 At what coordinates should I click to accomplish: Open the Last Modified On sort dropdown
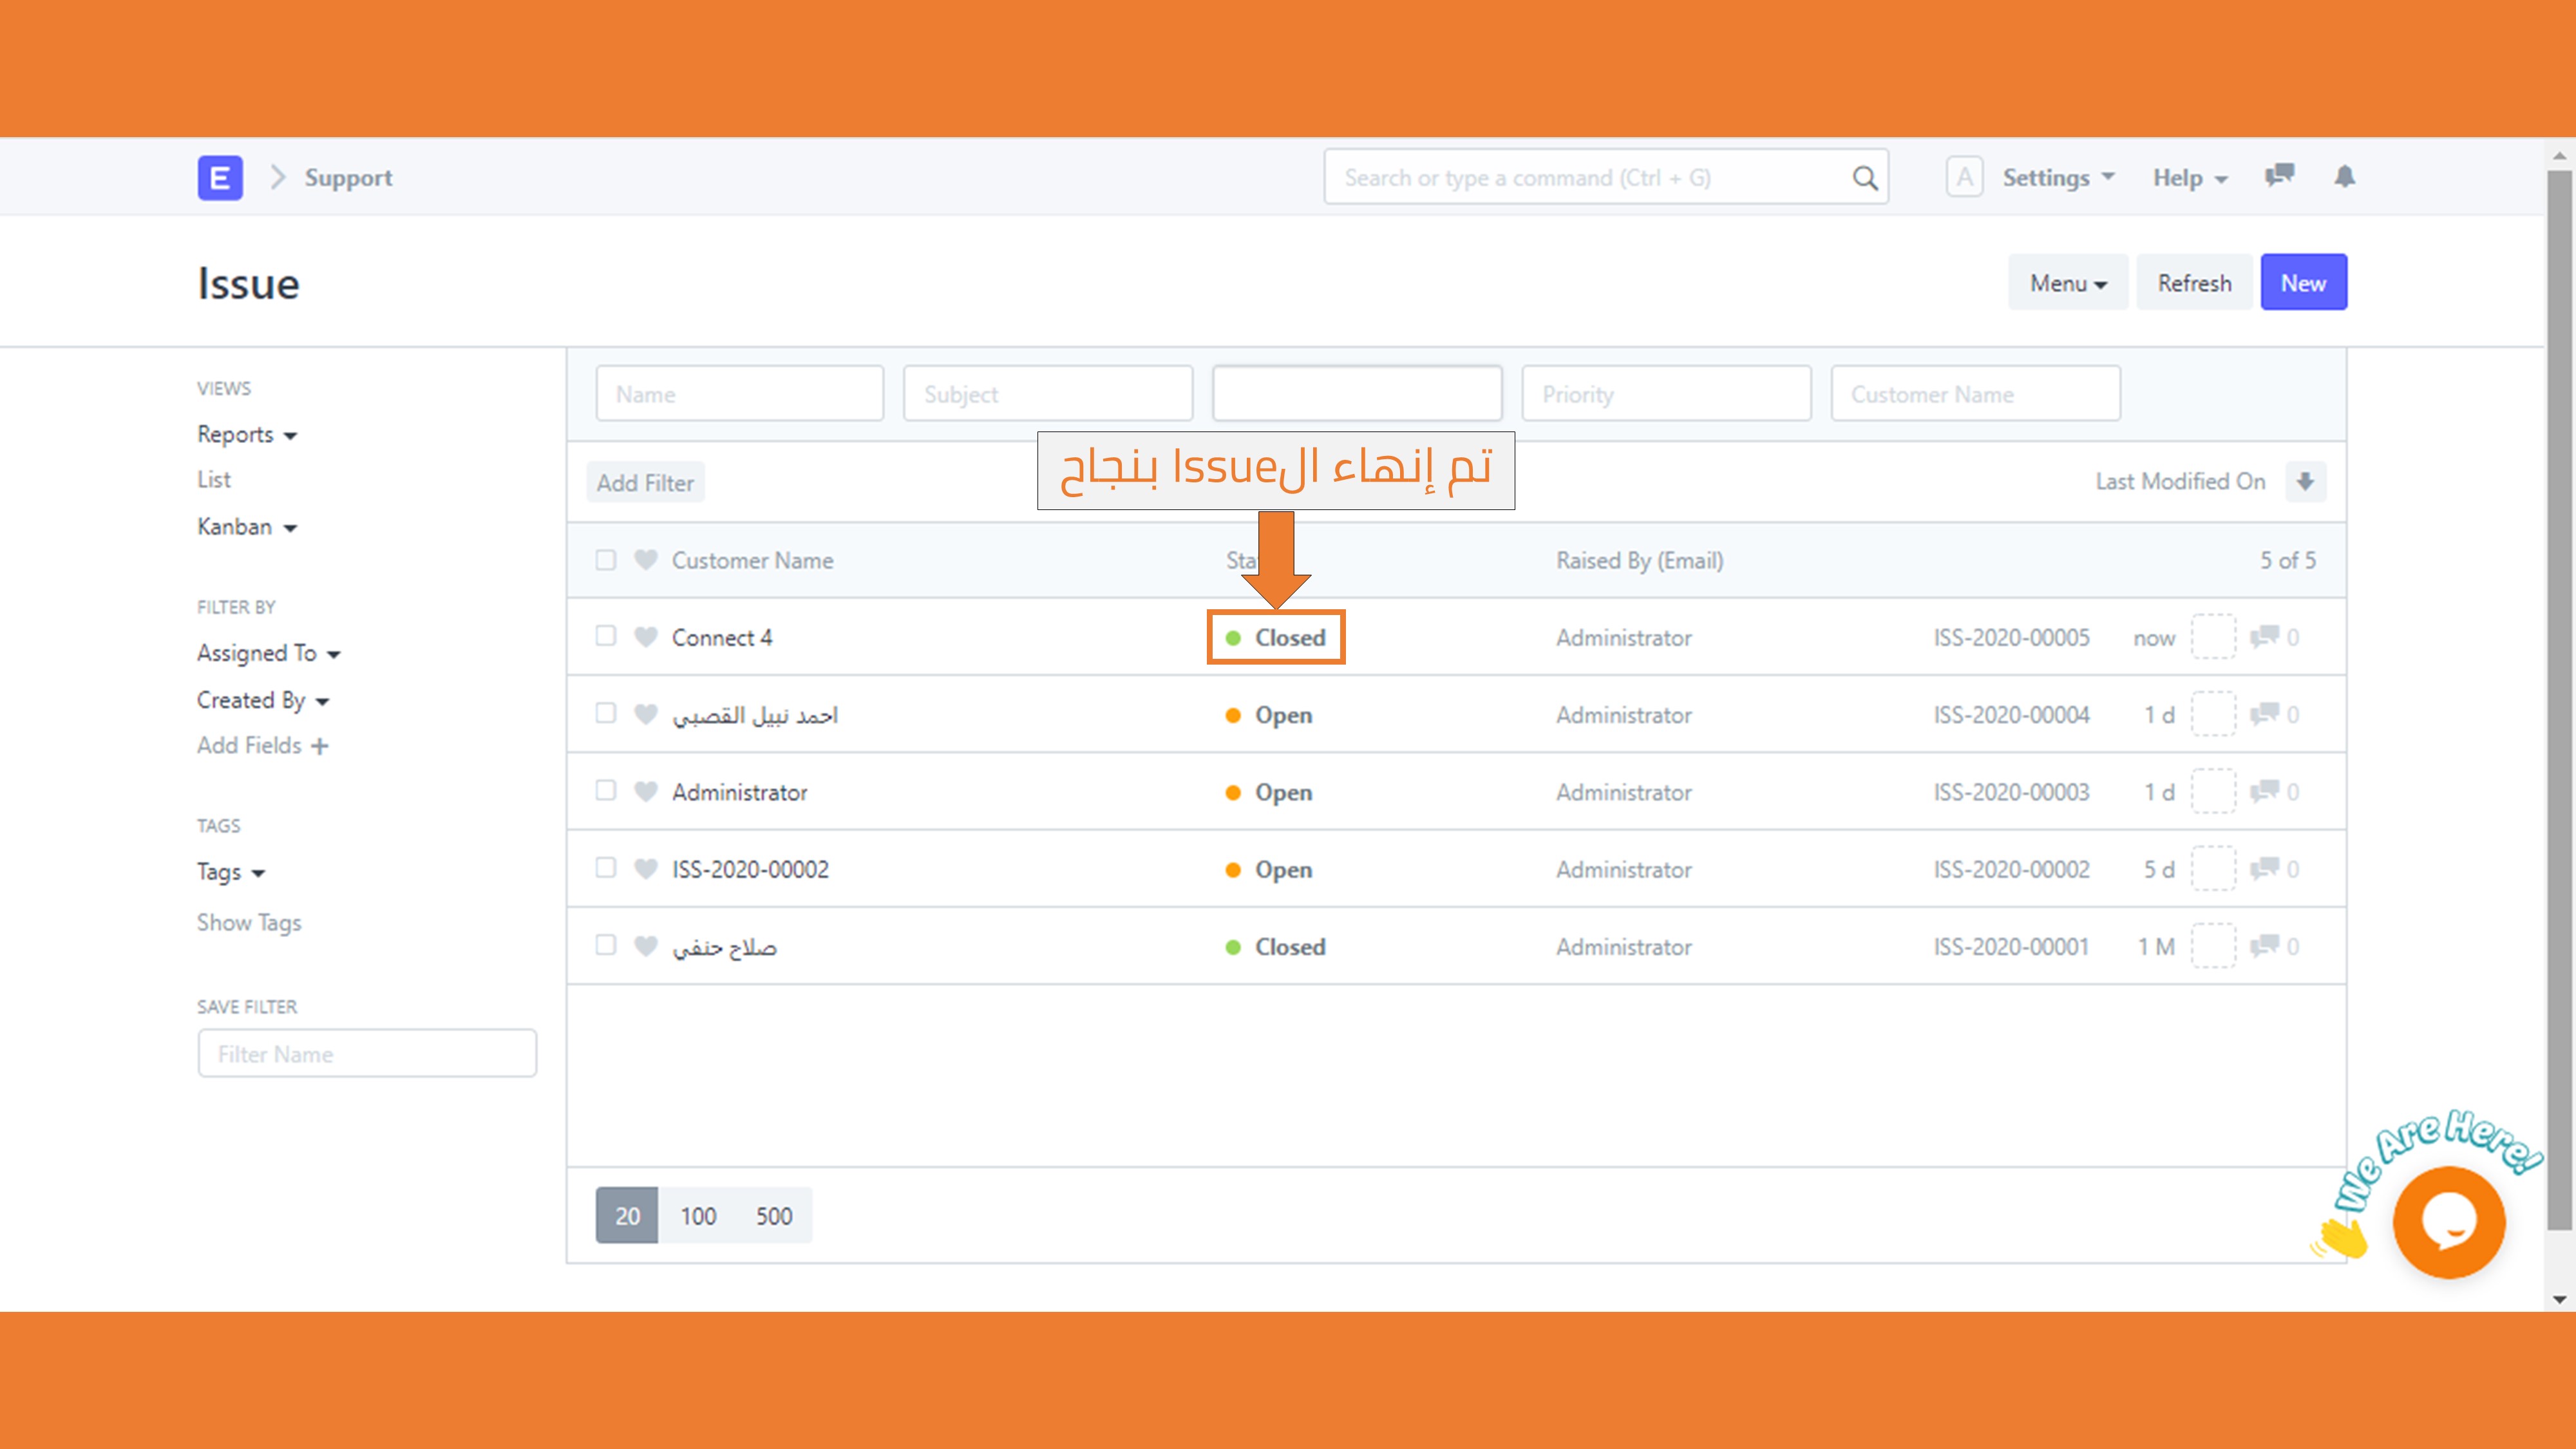pyautogui.click(x=2180, y=482)
